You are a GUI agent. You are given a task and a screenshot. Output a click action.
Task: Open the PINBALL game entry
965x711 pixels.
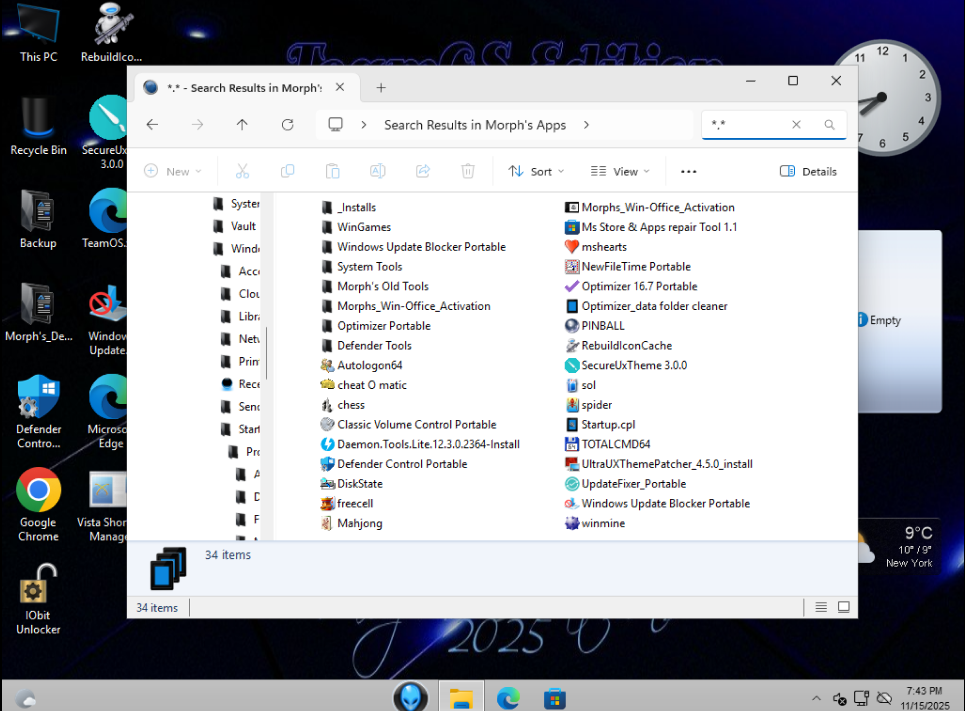[602, 326]
